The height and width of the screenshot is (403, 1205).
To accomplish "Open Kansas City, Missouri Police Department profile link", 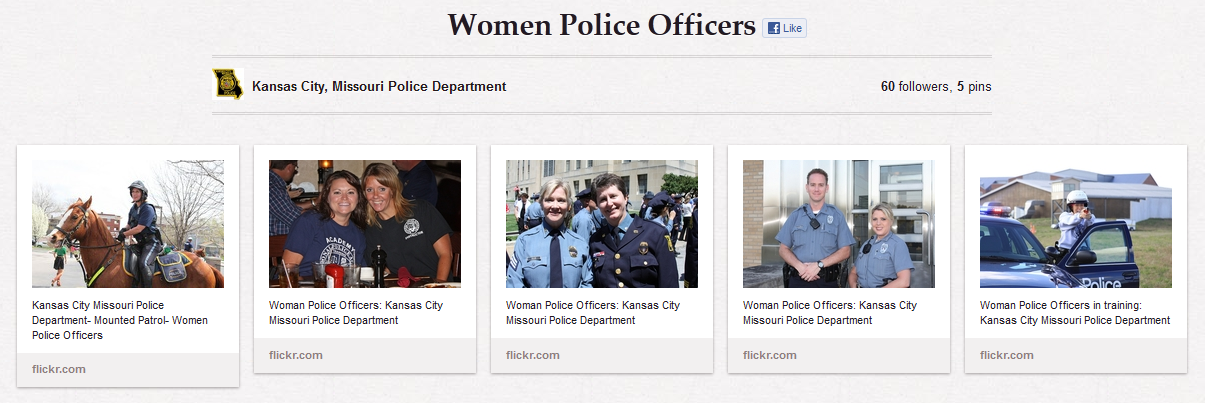I will pyautogui.click(x=379, y=87).
